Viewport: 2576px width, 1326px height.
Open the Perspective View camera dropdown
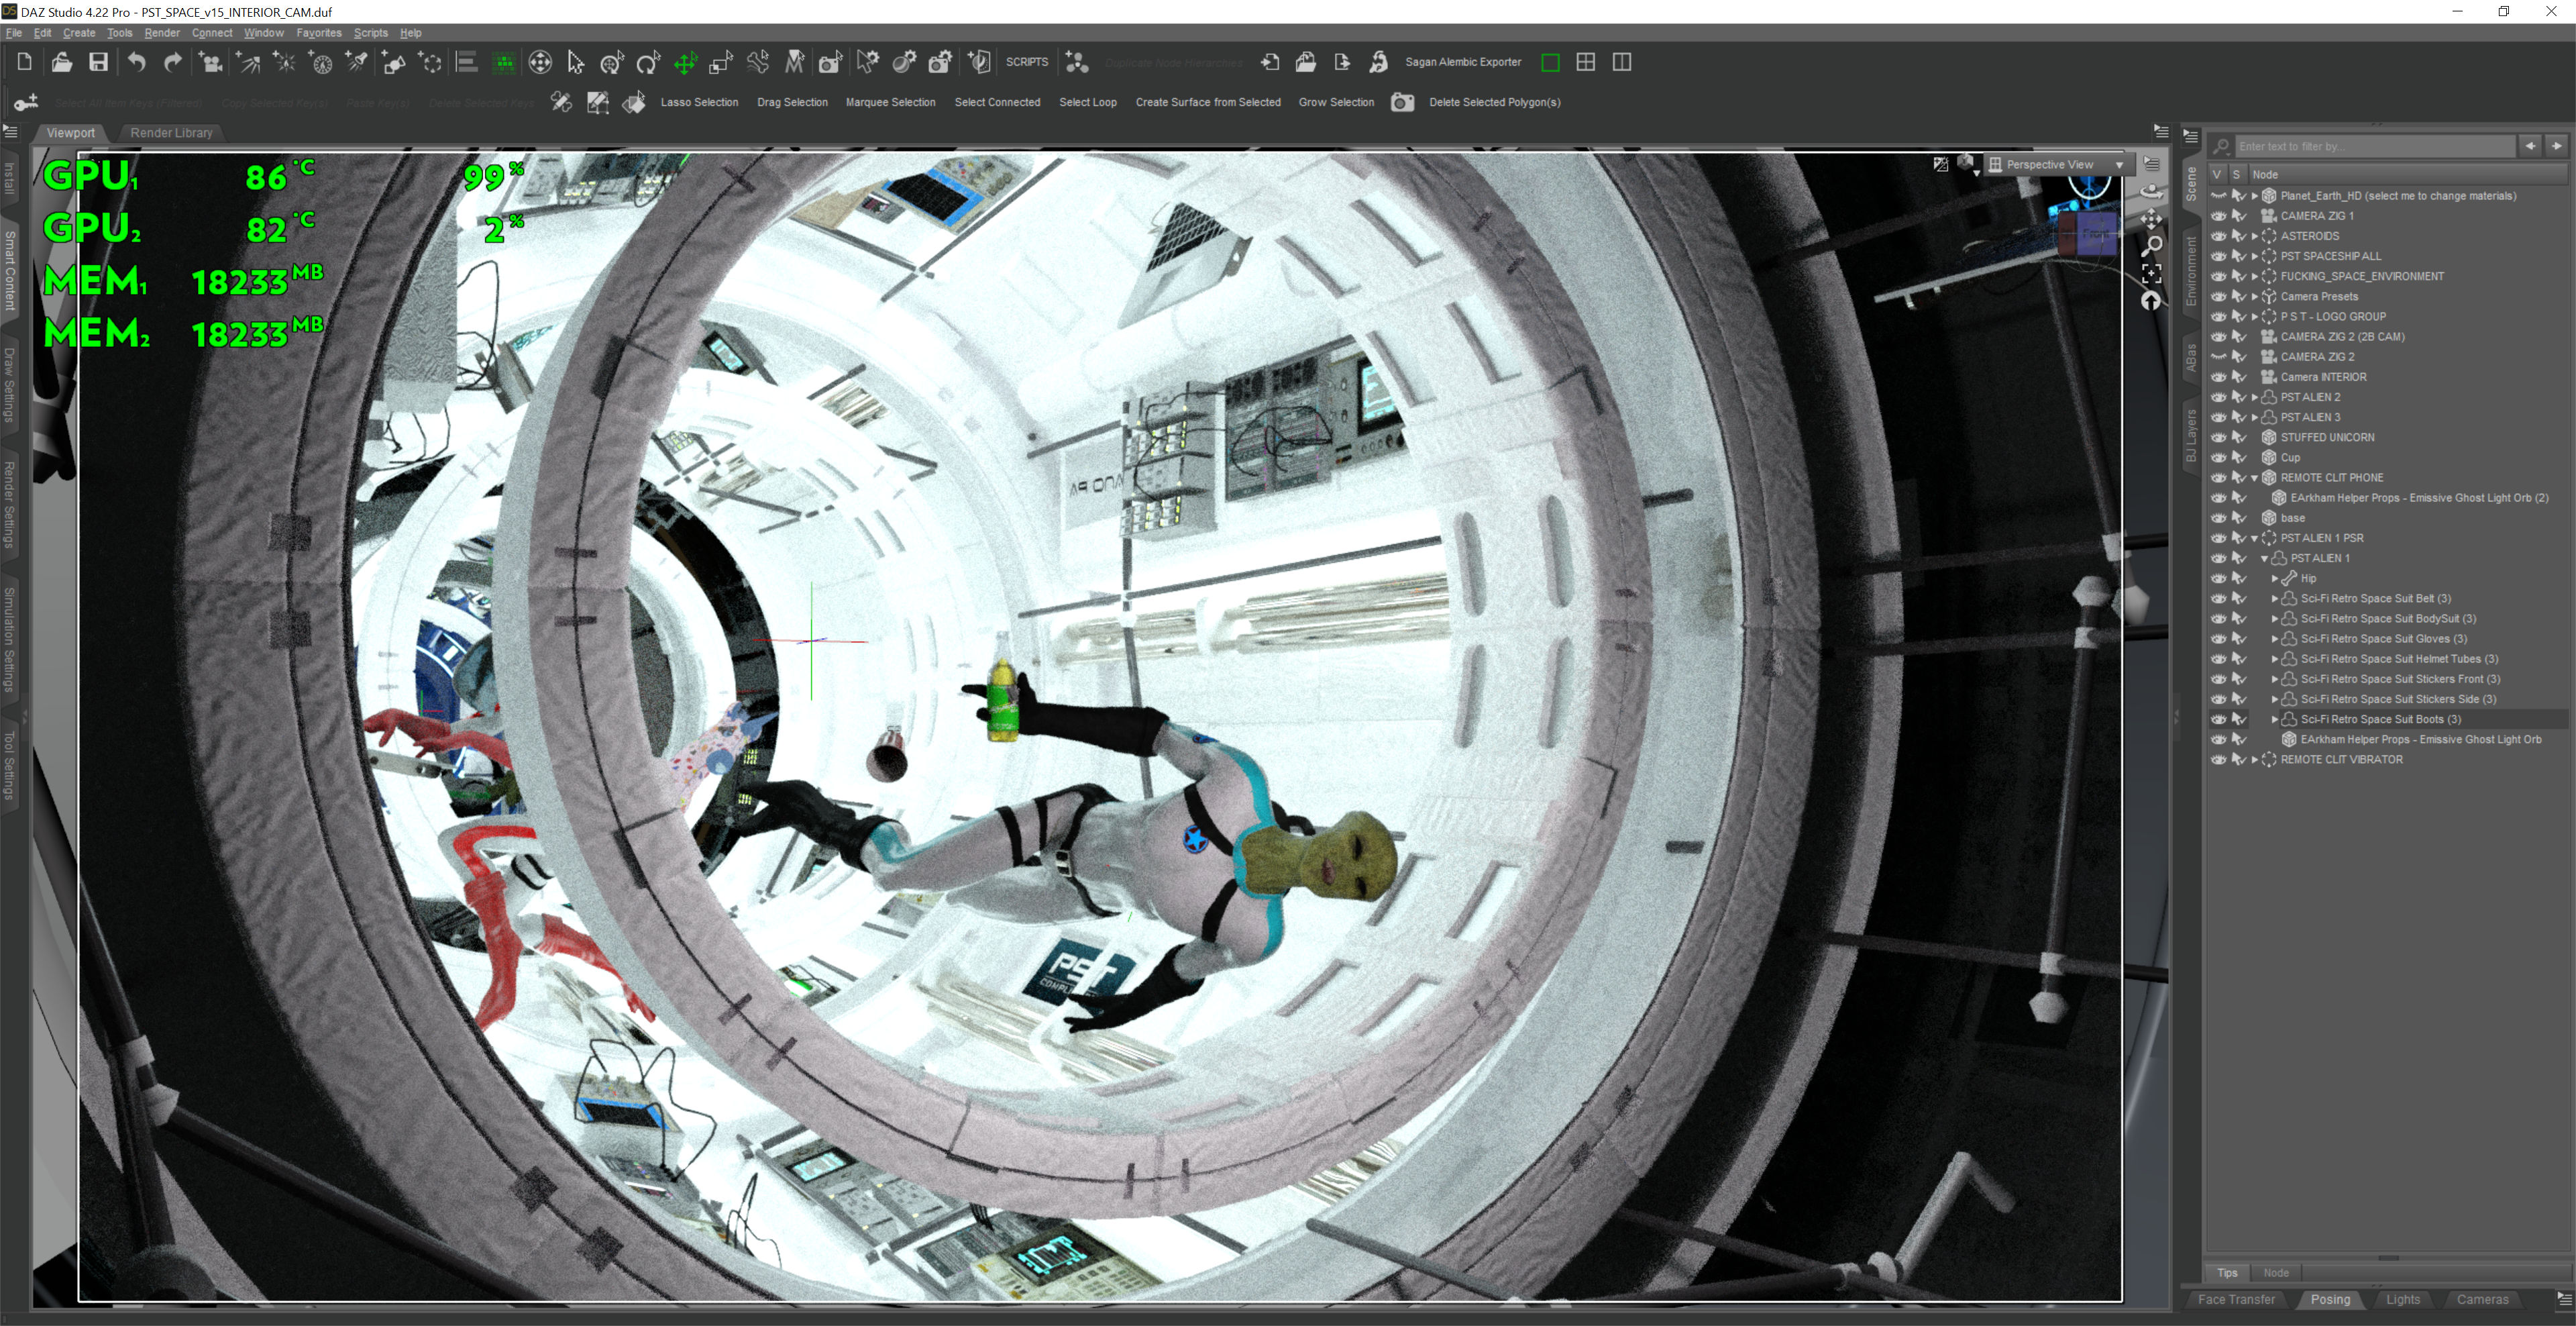pos(2118,165)
